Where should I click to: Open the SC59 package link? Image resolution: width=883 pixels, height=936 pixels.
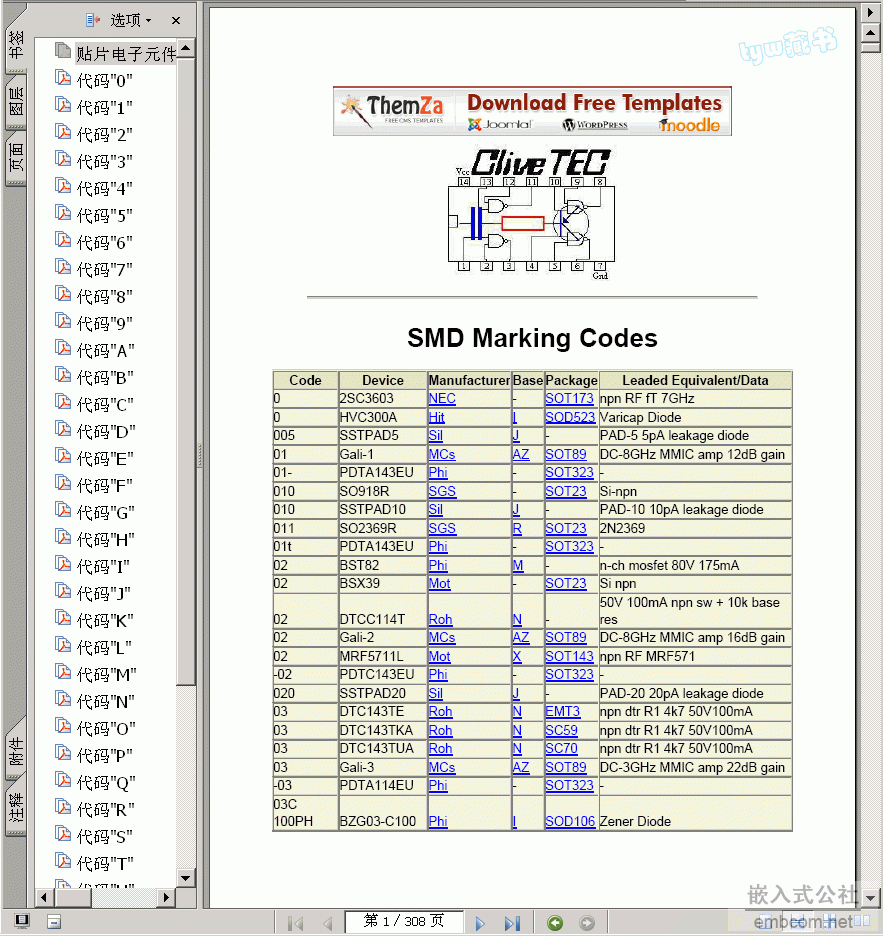point(561,730)
